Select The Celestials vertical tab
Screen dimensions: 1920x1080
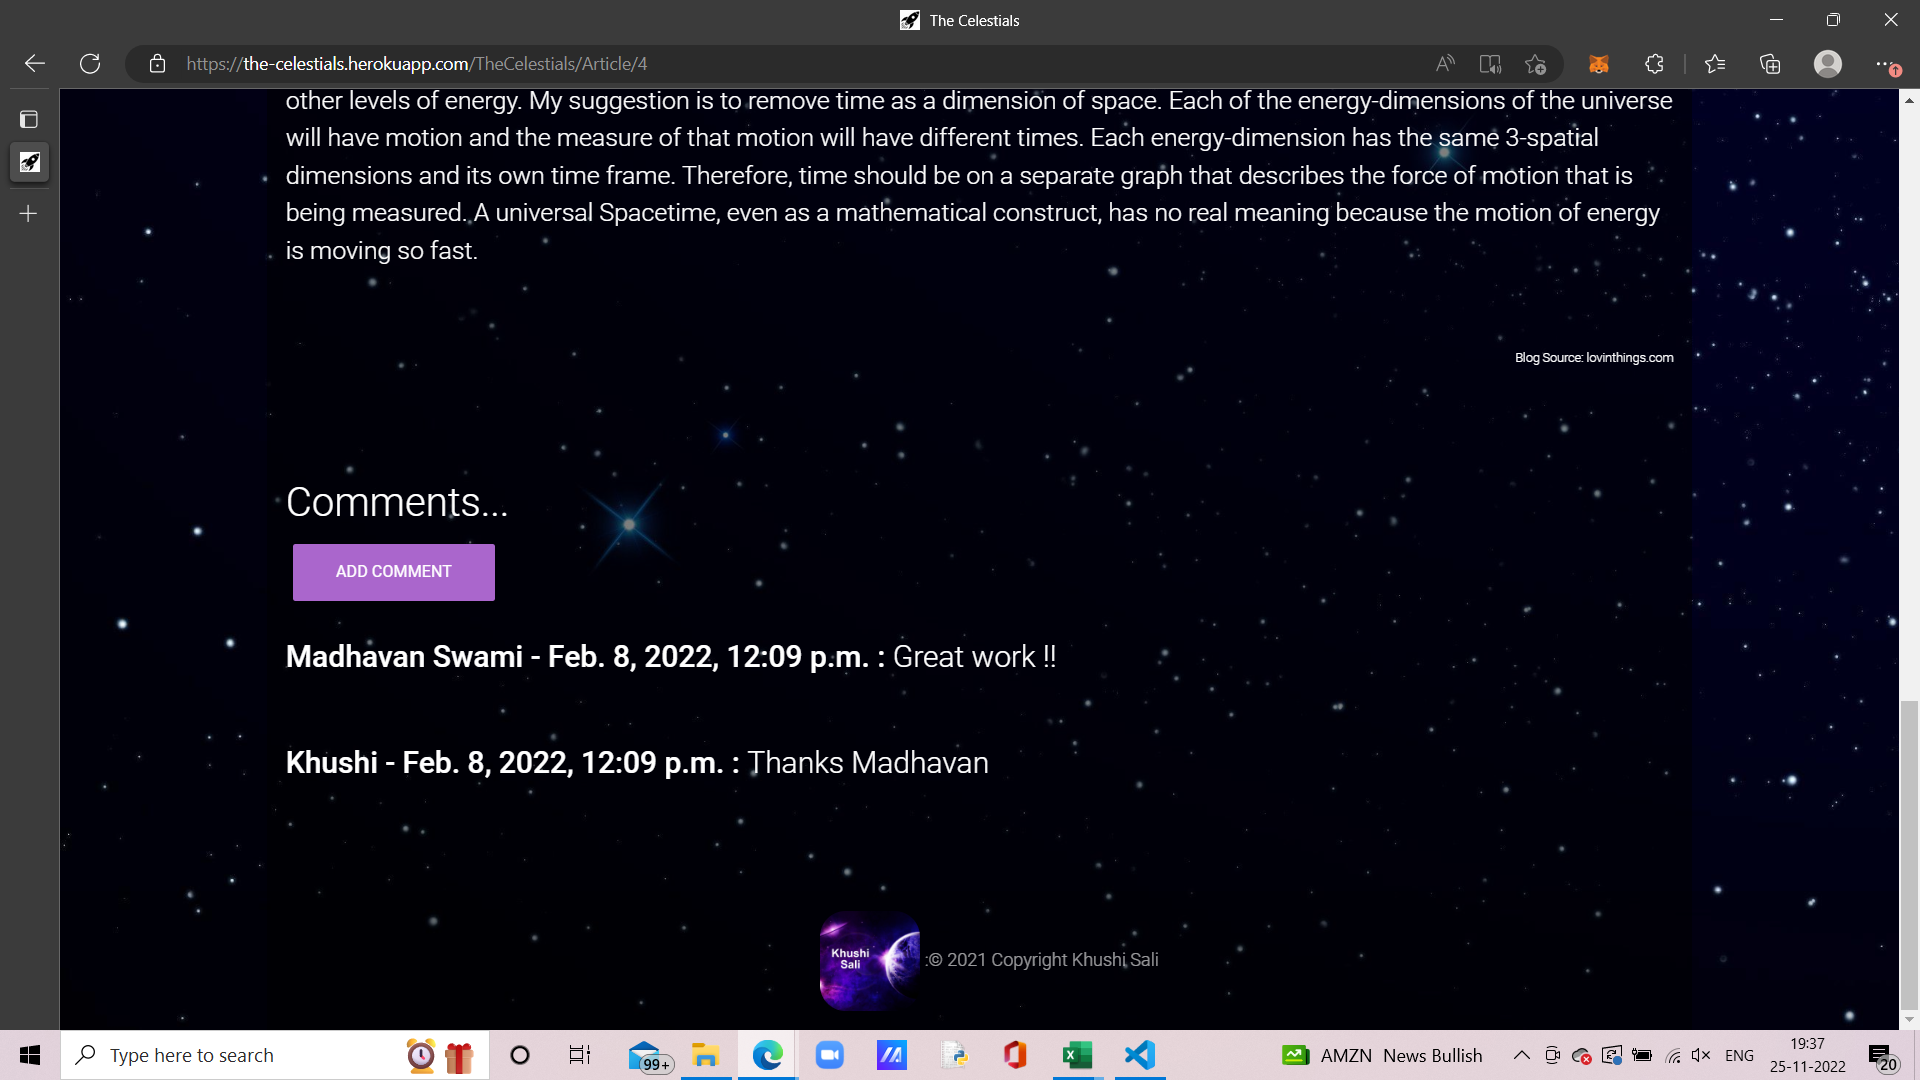coord(29,162)
